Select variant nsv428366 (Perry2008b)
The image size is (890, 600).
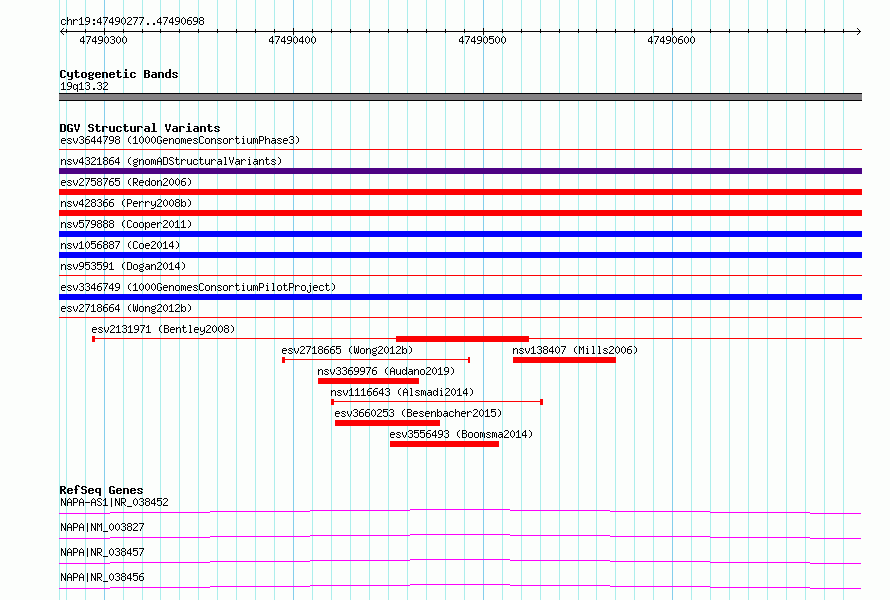coord(126,203)
